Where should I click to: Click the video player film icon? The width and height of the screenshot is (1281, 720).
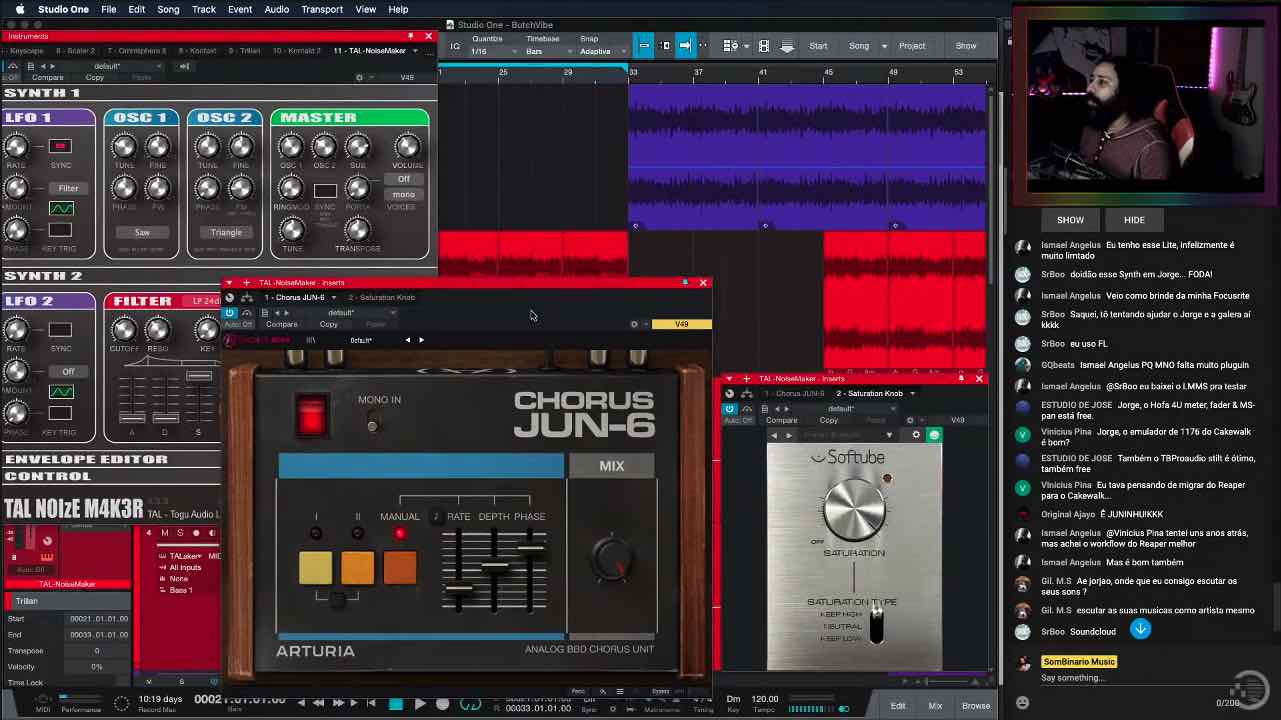tap(764, 46)
